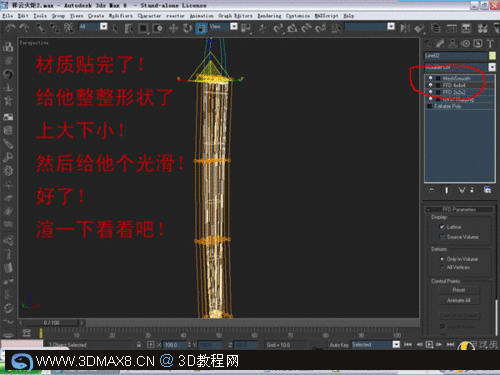Screen dimensions: 500x375
Task: Click Show End Result toggle under stack
Action: tap(446, 190)
